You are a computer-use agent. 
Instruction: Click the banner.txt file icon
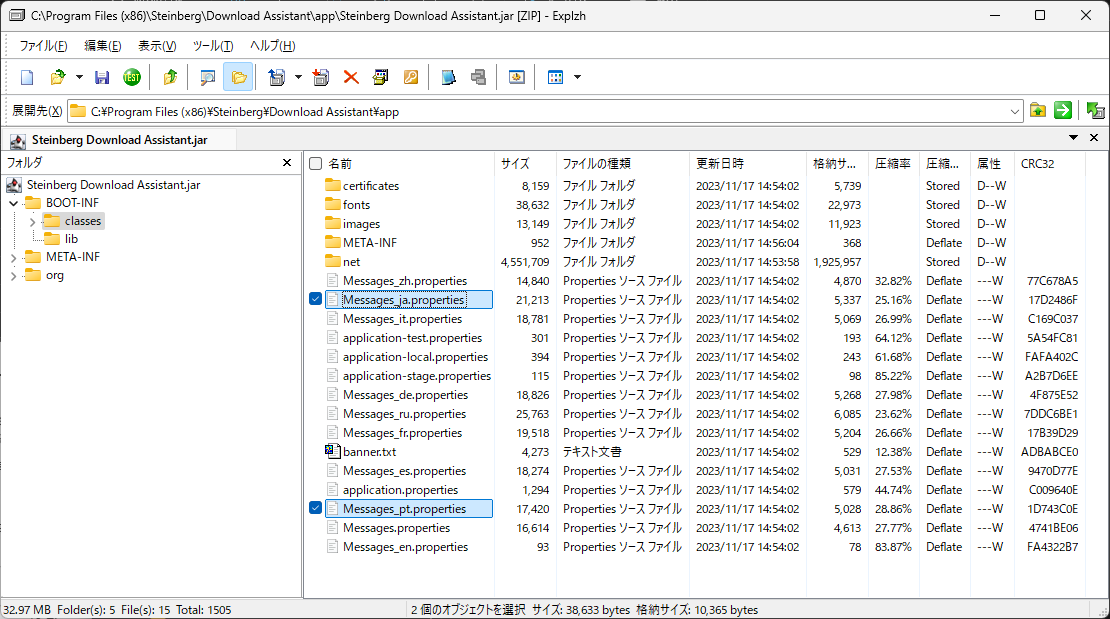coord(333,451)
